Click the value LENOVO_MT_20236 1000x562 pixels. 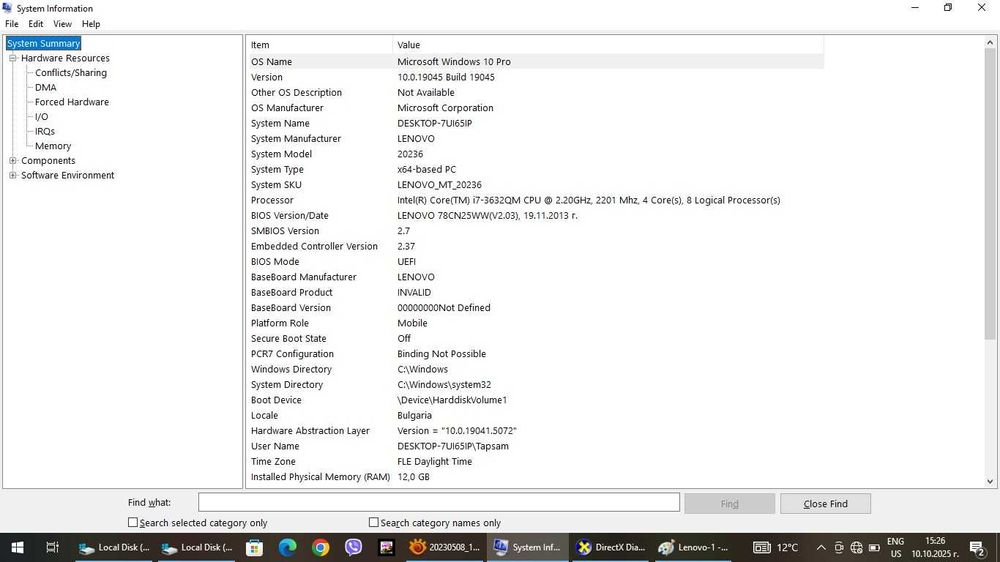(x=439, y=185)
